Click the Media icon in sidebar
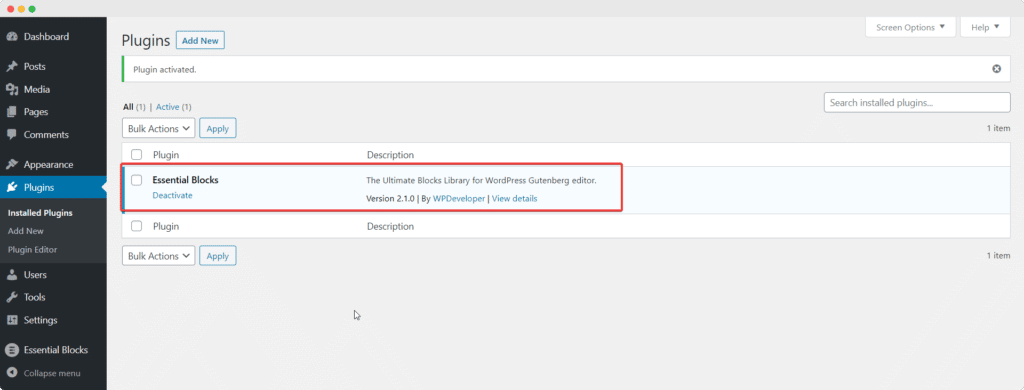The width and height of the screenshot is (1024, 390). tap(12, 89)
